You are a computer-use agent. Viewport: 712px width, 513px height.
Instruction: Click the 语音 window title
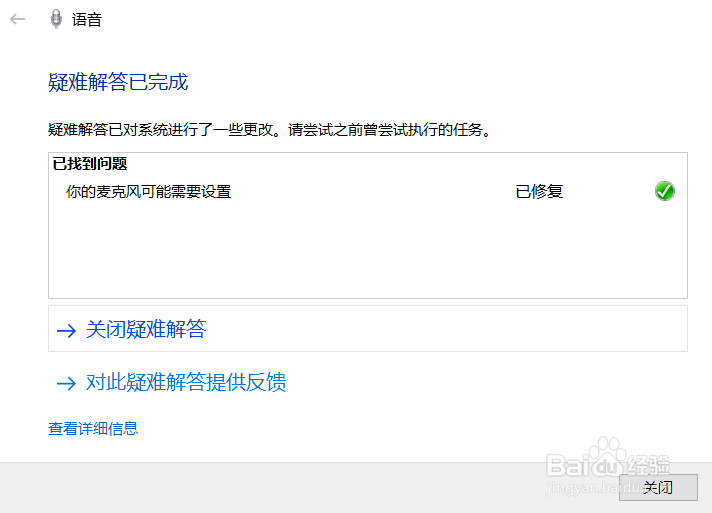pyautogui.click(x=87, y=20)
